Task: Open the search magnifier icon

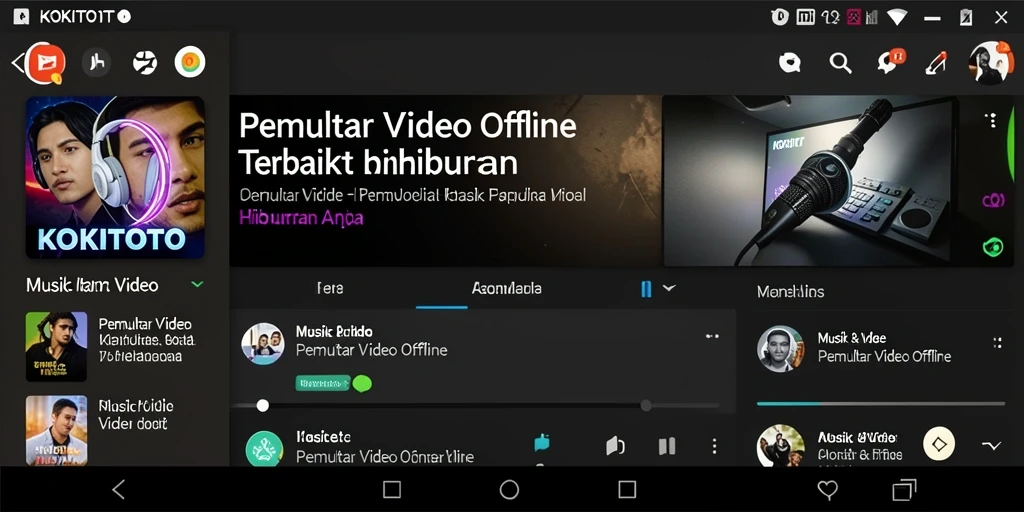Action: (840, 63)
